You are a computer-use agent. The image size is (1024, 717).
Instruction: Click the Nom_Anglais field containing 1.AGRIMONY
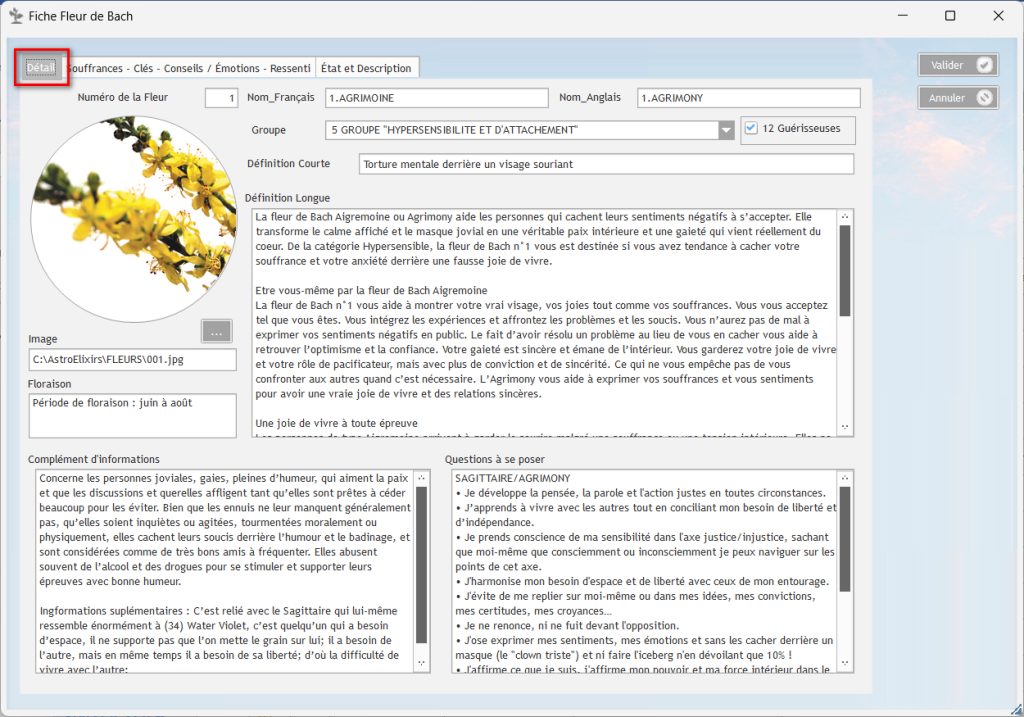[x=748, y=98]
